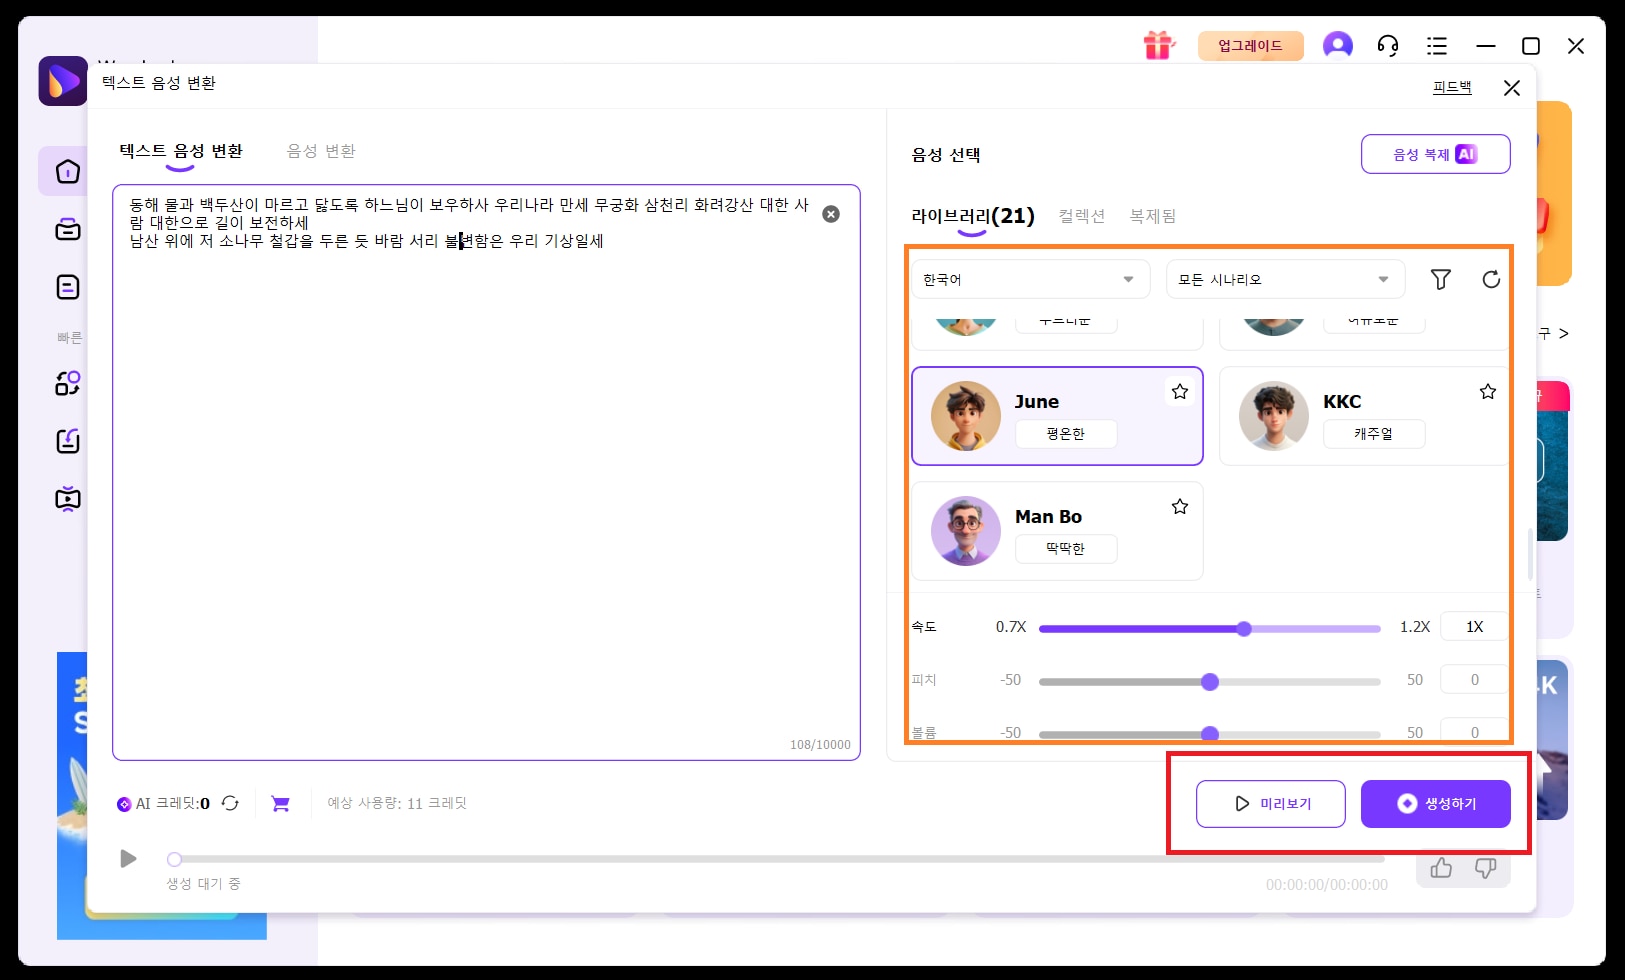Open the 모든 시나리오 scenario dropdown
The image size is (1625, 980).
point(1285,279)
